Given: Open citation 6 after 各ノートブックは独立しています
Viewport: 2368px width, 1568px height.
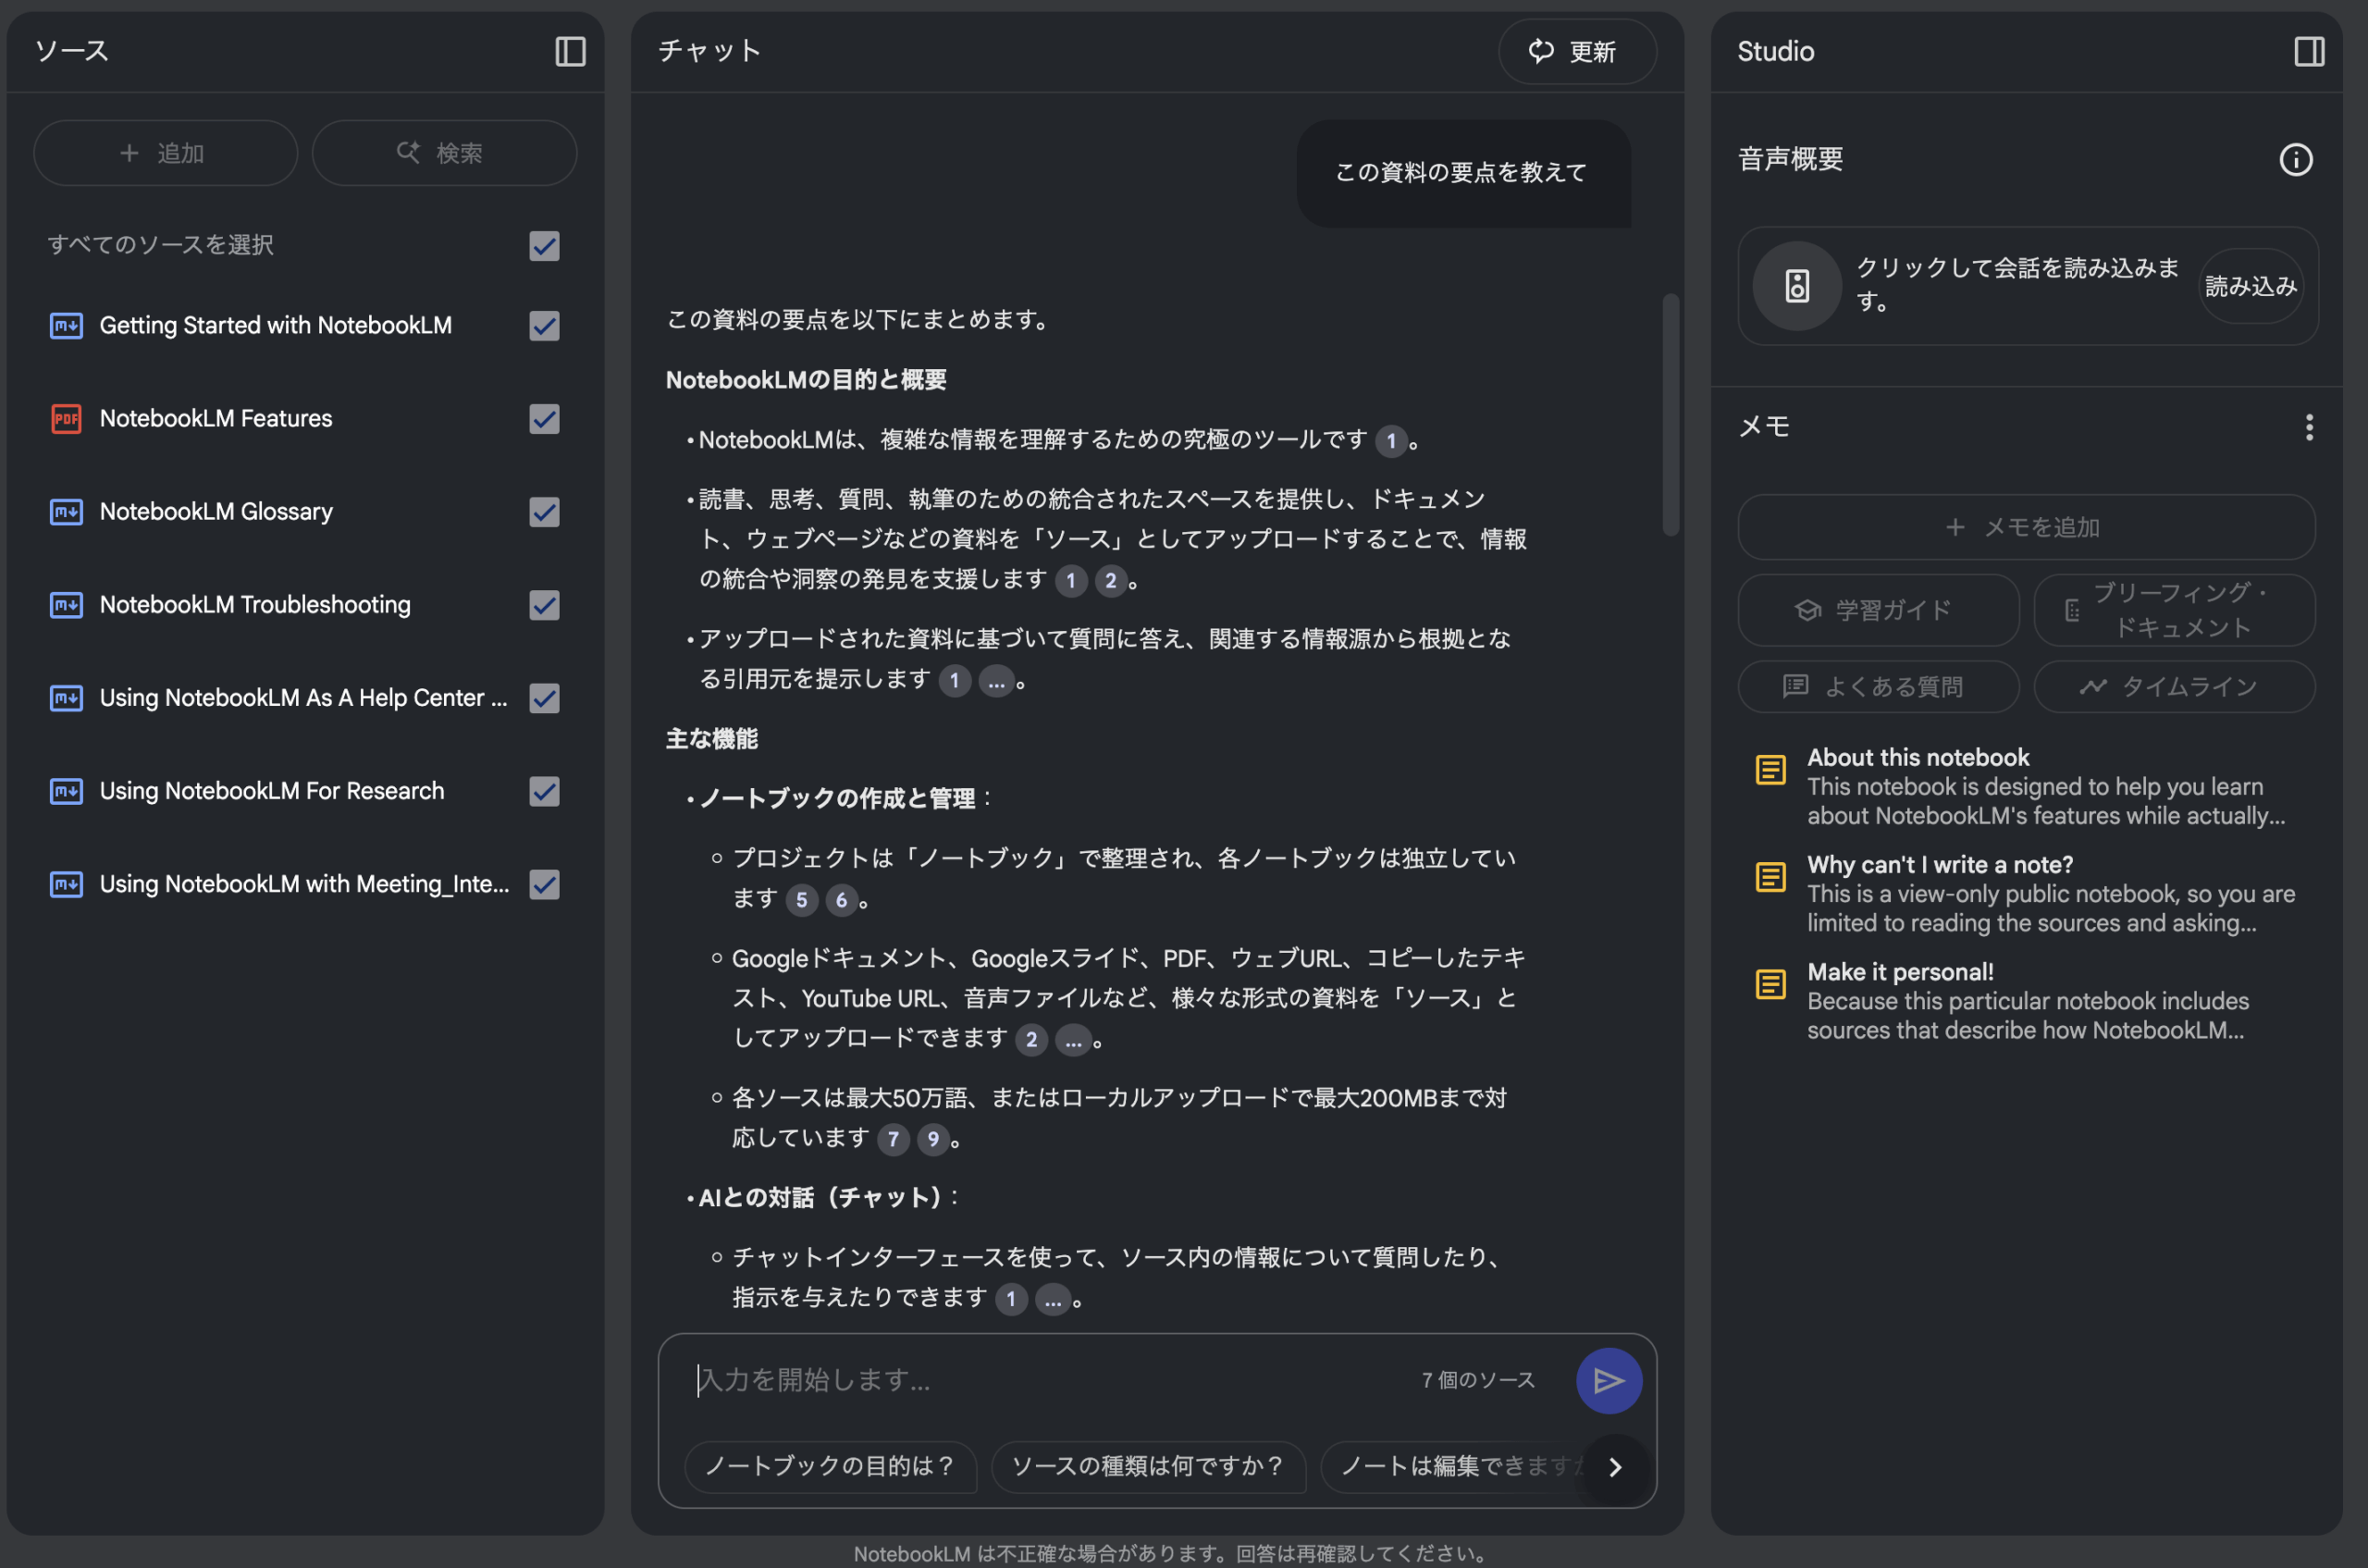Looking at the screenshot, I should (841, 901).
